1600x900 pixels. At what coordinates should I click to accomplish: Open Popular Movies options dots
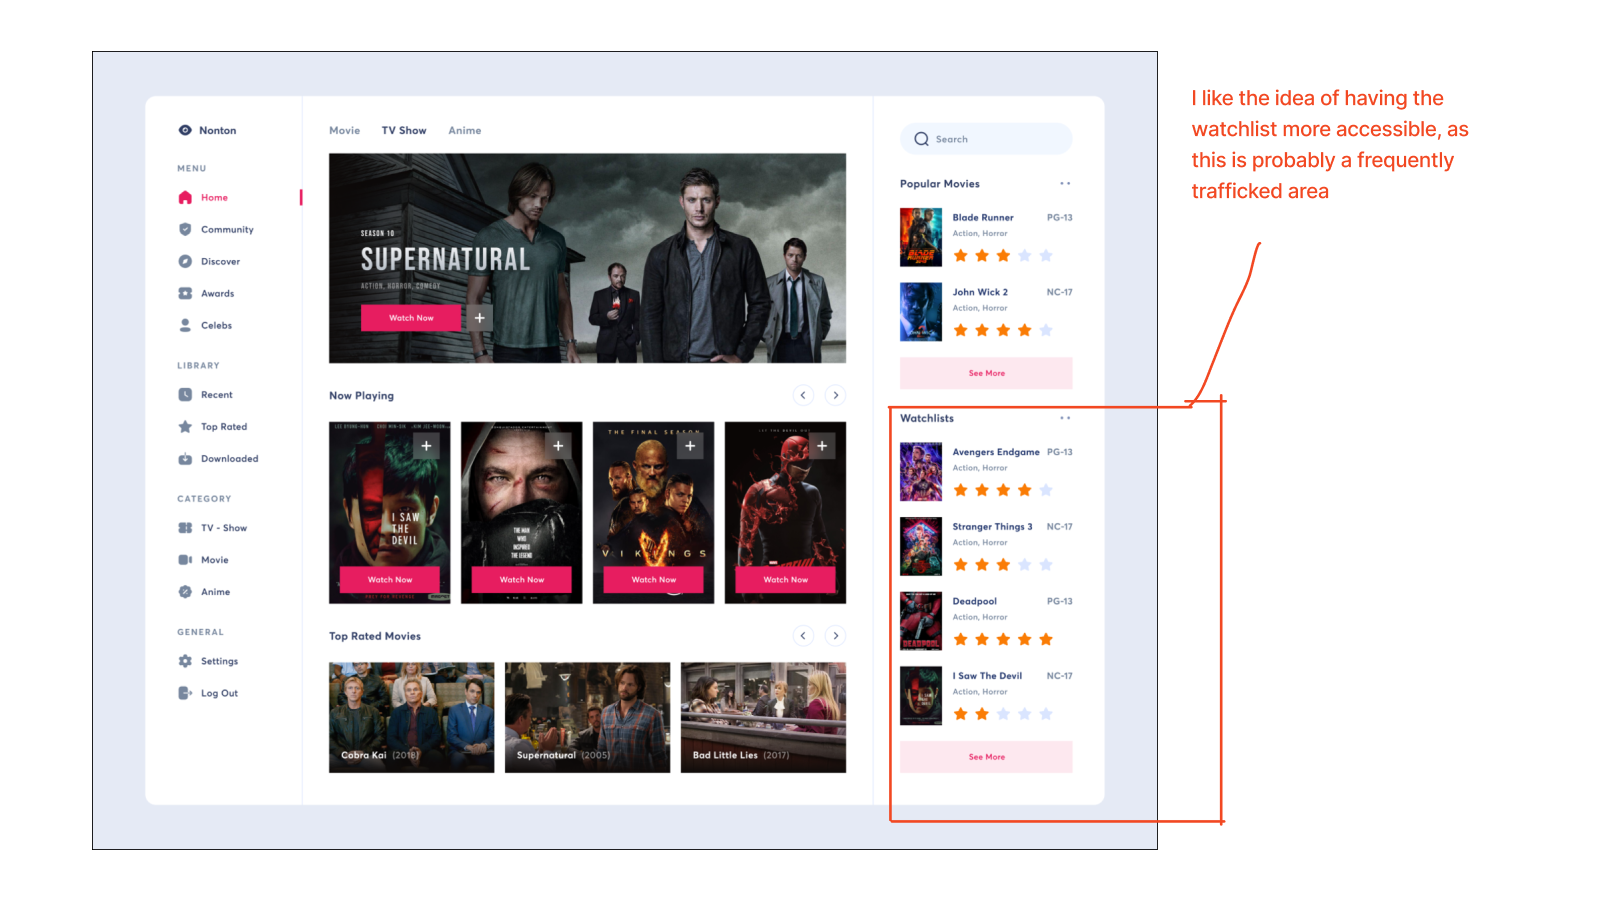(1065, 183)
